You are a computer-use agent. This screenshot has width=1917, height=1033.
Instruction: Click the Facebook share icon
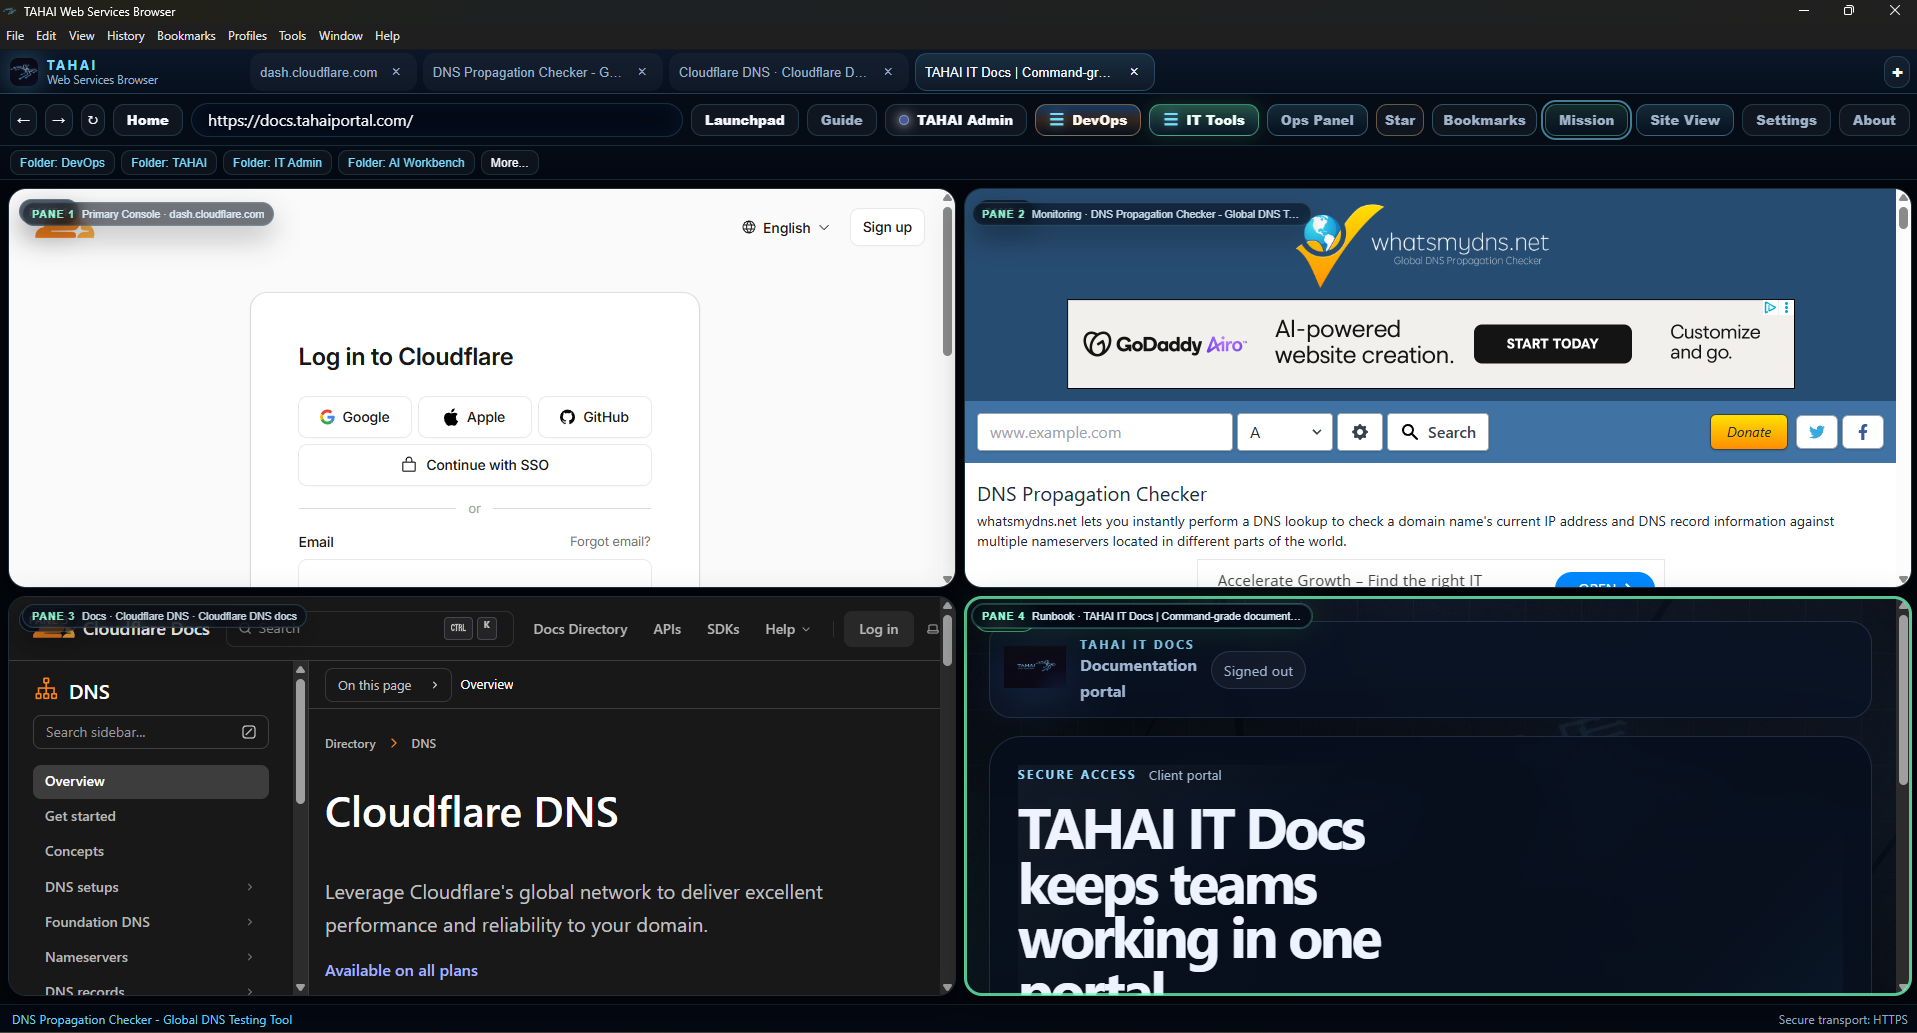(x=1863, y=432)
